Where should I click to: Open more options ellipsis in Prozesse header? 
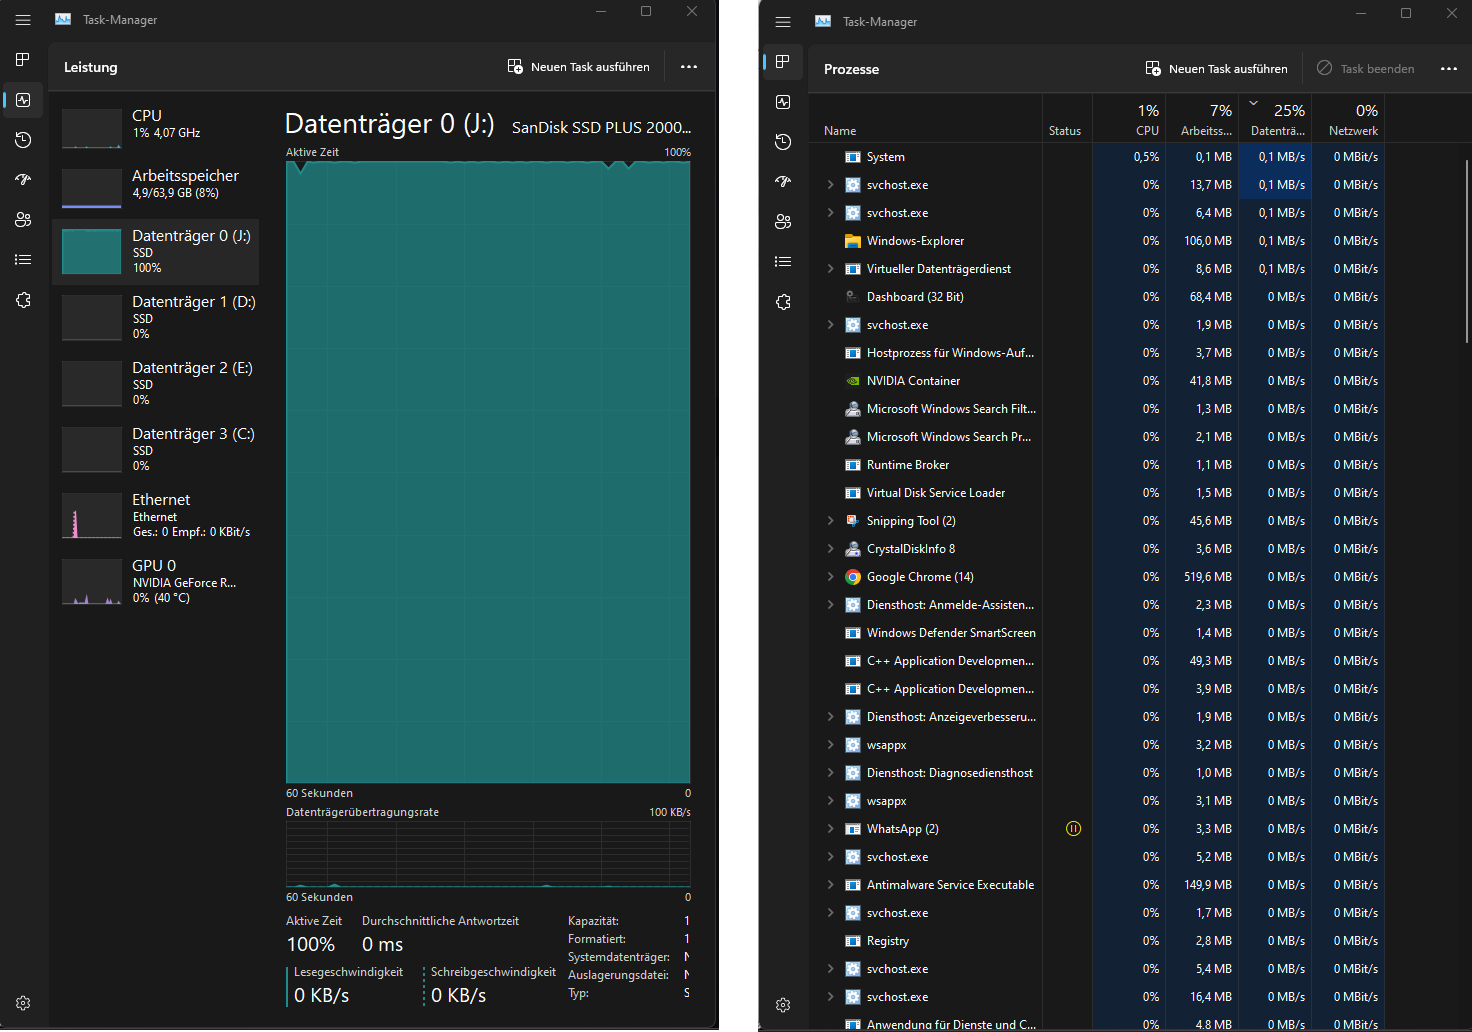tap(1449, 69)
